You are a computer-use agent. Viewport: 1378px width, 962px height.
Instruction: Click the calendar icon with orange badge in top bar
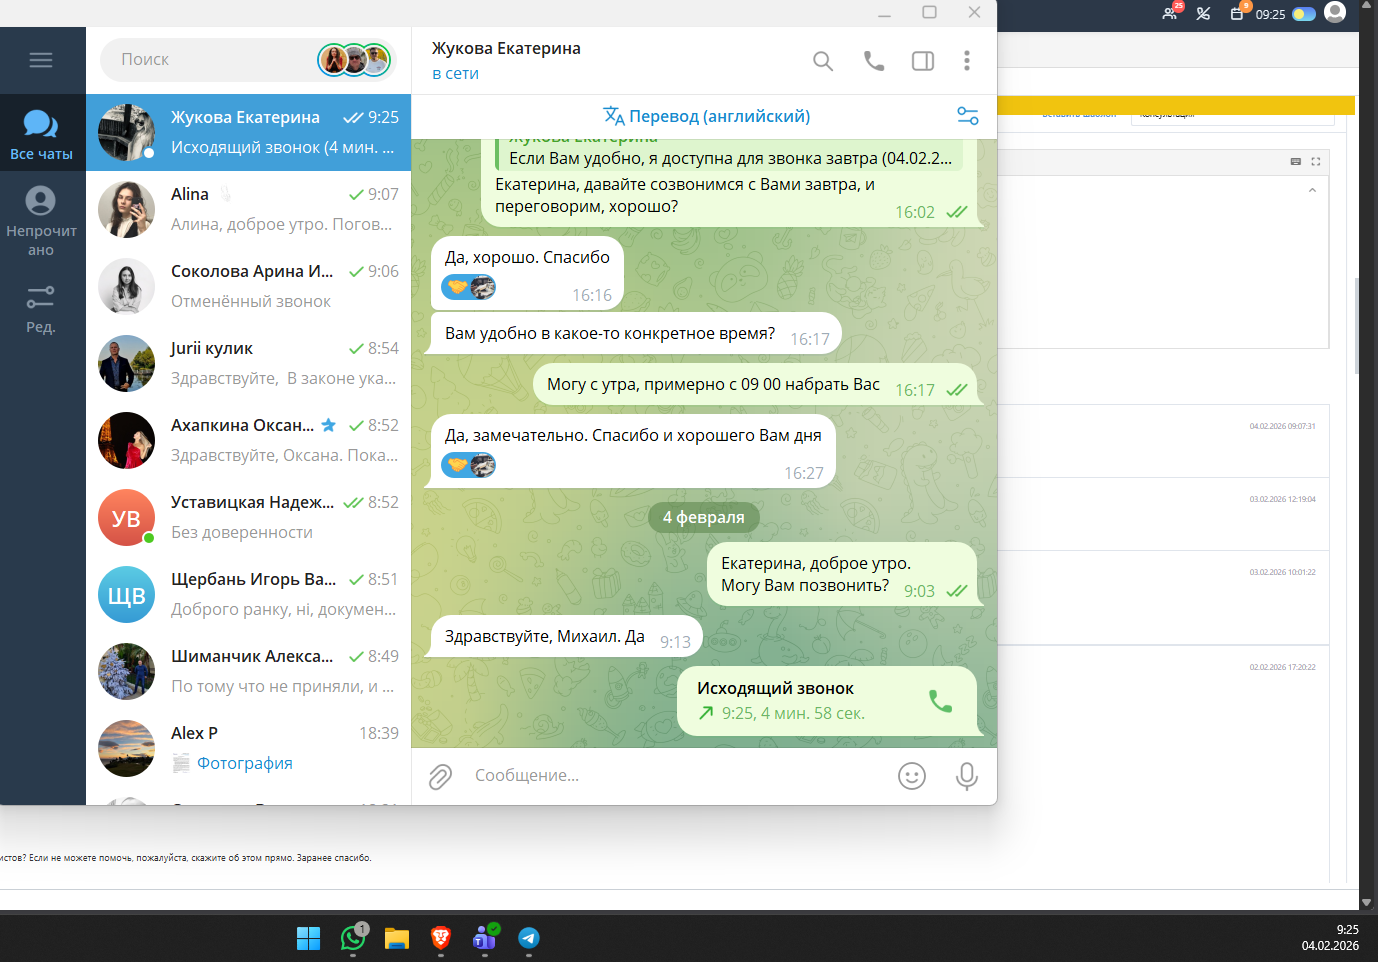(1239, 12)
